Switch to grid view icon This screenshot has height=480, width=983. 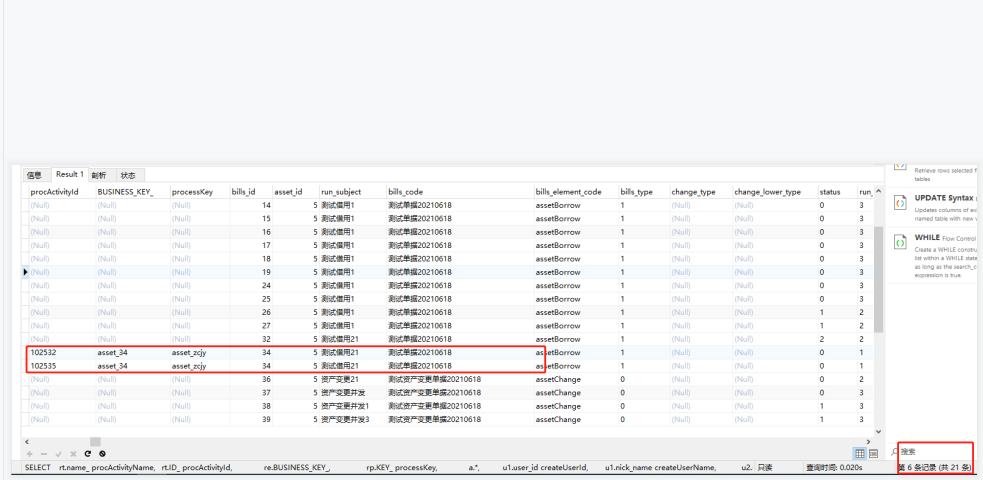pos(860,453)
